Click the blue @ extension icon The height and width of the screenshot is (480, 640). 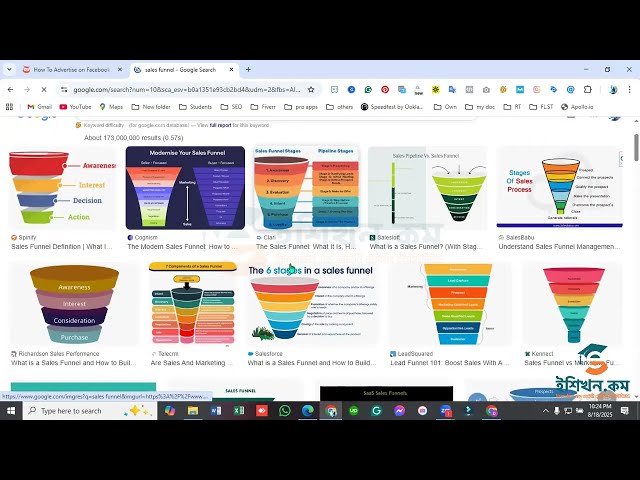point(570,89)
